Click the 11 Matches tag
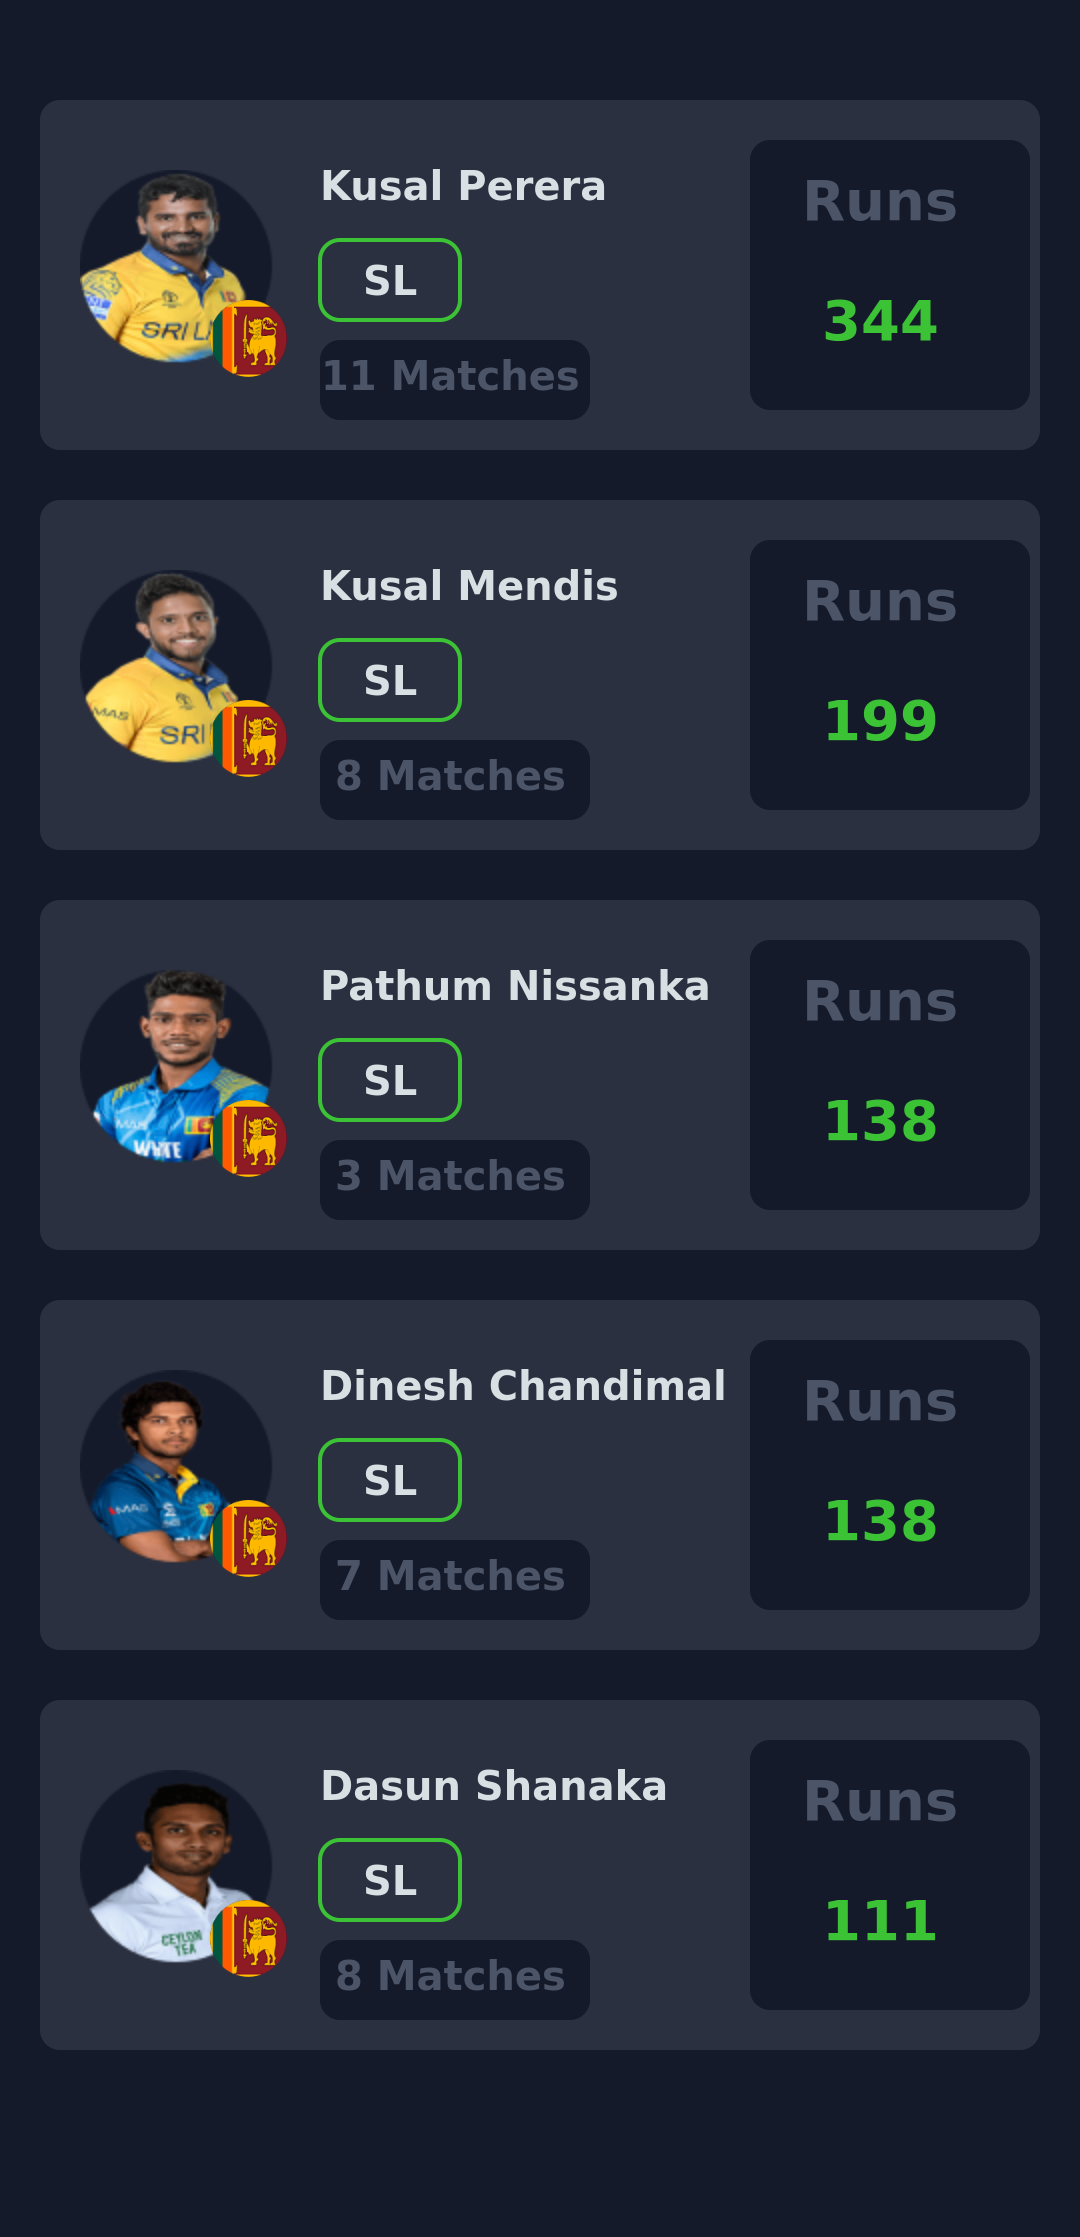The image size is (1080, 2237). pos(455,380)
